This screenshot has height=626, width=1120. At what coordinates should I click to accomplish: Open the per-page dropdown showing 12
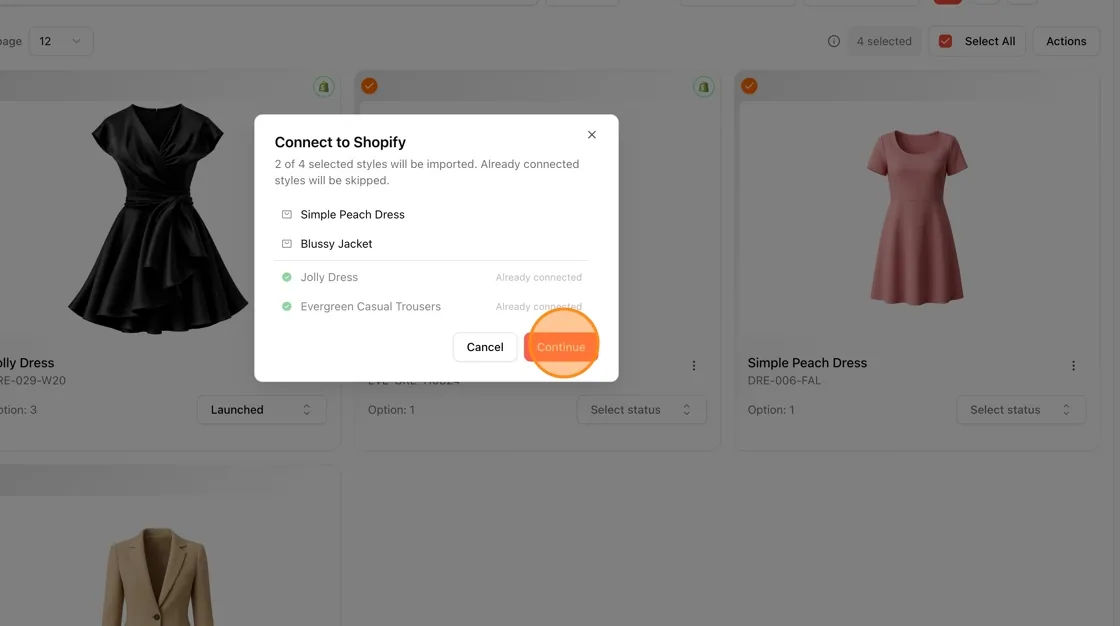(60, 41)
